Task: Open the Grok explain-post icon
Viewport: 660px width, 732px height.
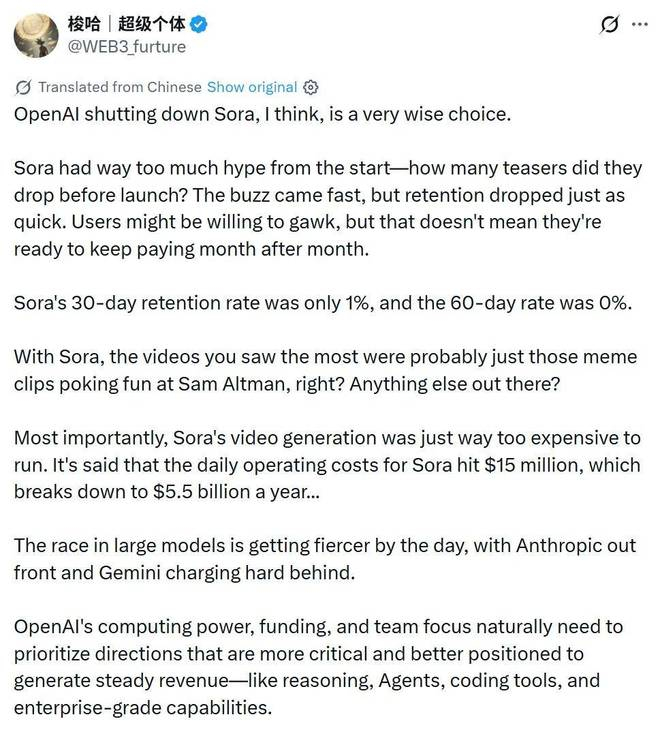Action: coord(605,24)
